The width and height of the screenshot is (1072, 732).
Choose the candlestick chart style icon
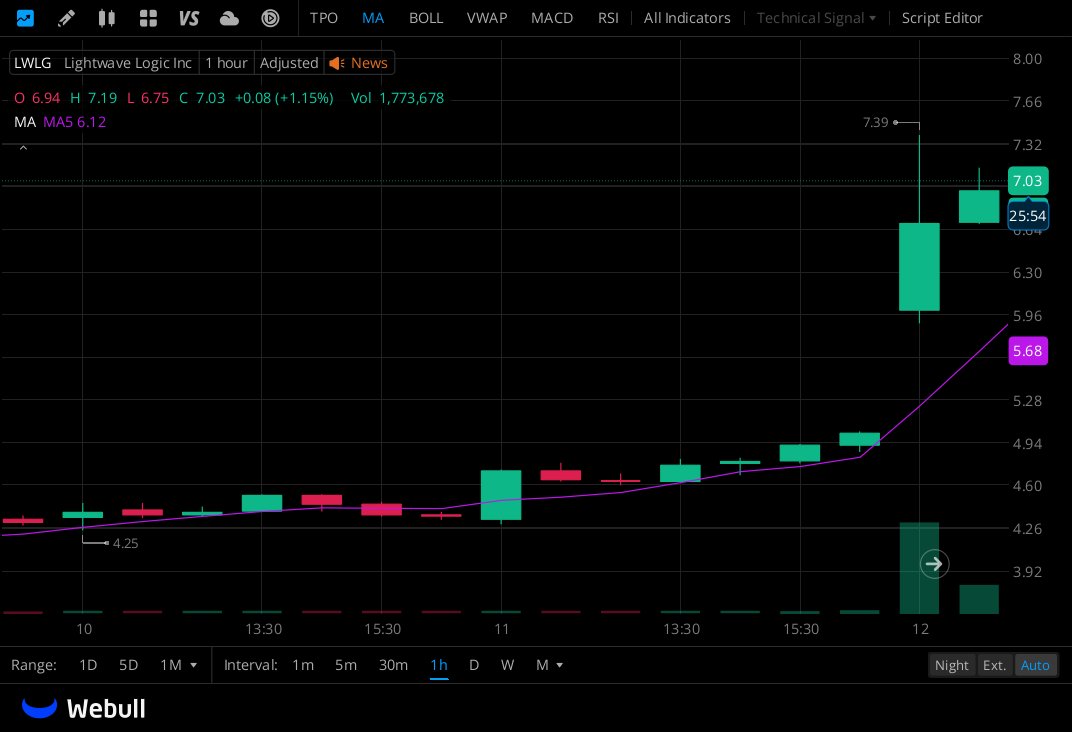coord(107,18)
